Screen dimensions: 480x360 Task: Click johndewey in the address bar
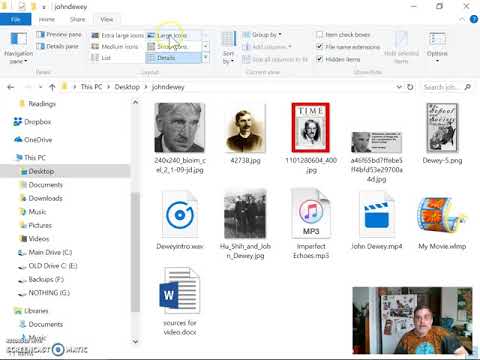[x=168, y=87]
